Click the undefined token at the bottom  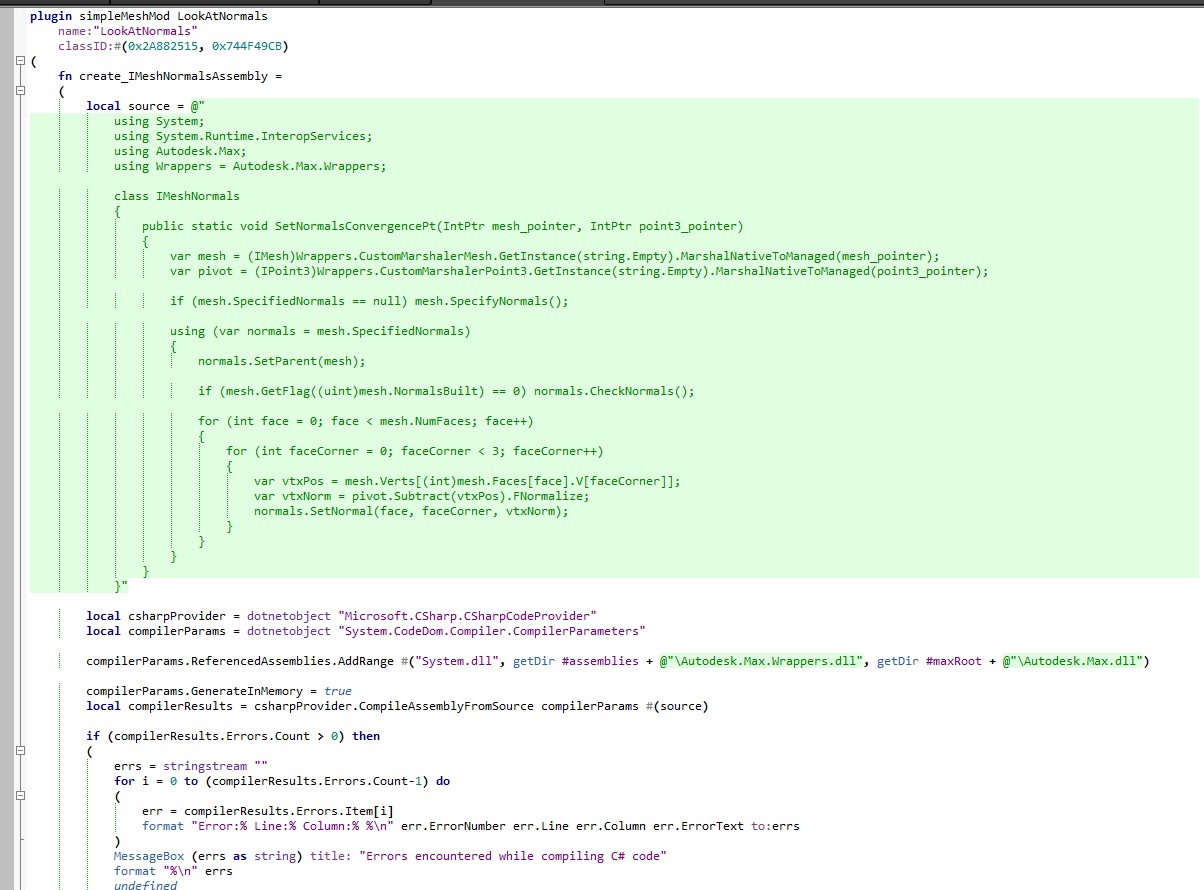145,885
